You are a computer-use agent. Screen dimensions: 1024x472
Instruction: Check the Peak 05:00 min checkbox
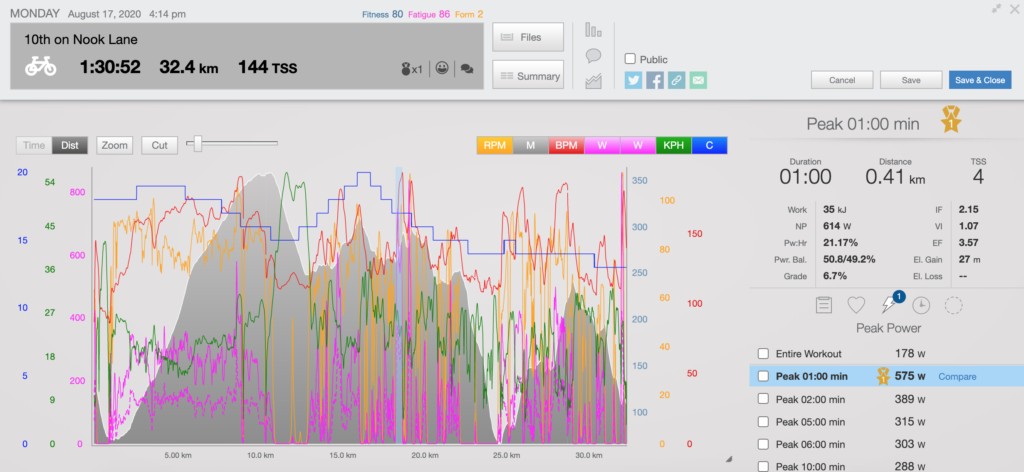pyautogui.click(x=763, y=422)
